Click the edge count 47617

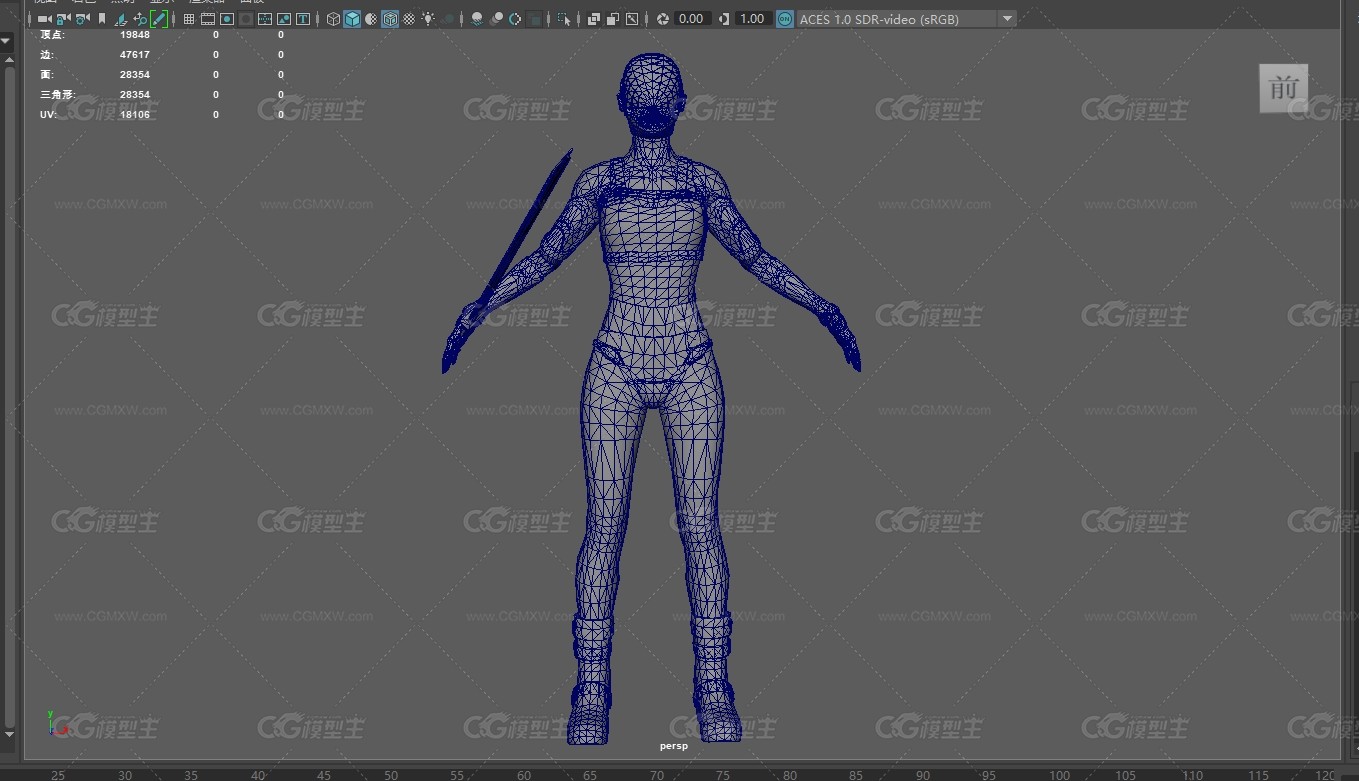[135, 54]
